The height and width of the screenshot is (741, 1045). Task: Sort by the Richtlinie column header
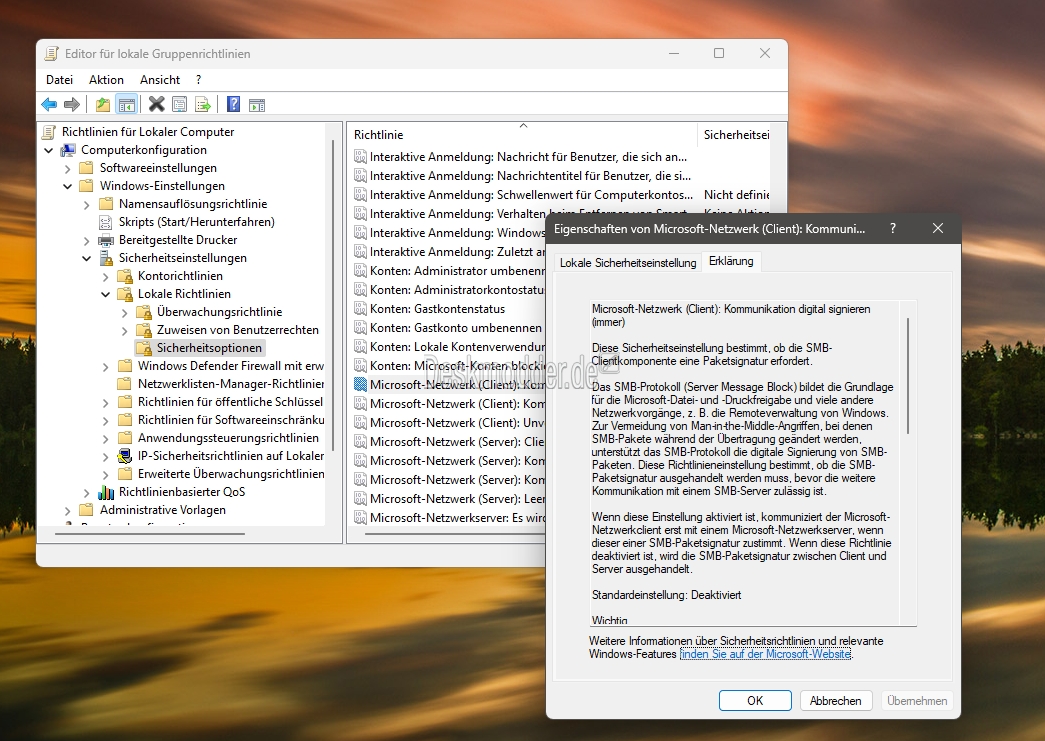pos(523,134)
